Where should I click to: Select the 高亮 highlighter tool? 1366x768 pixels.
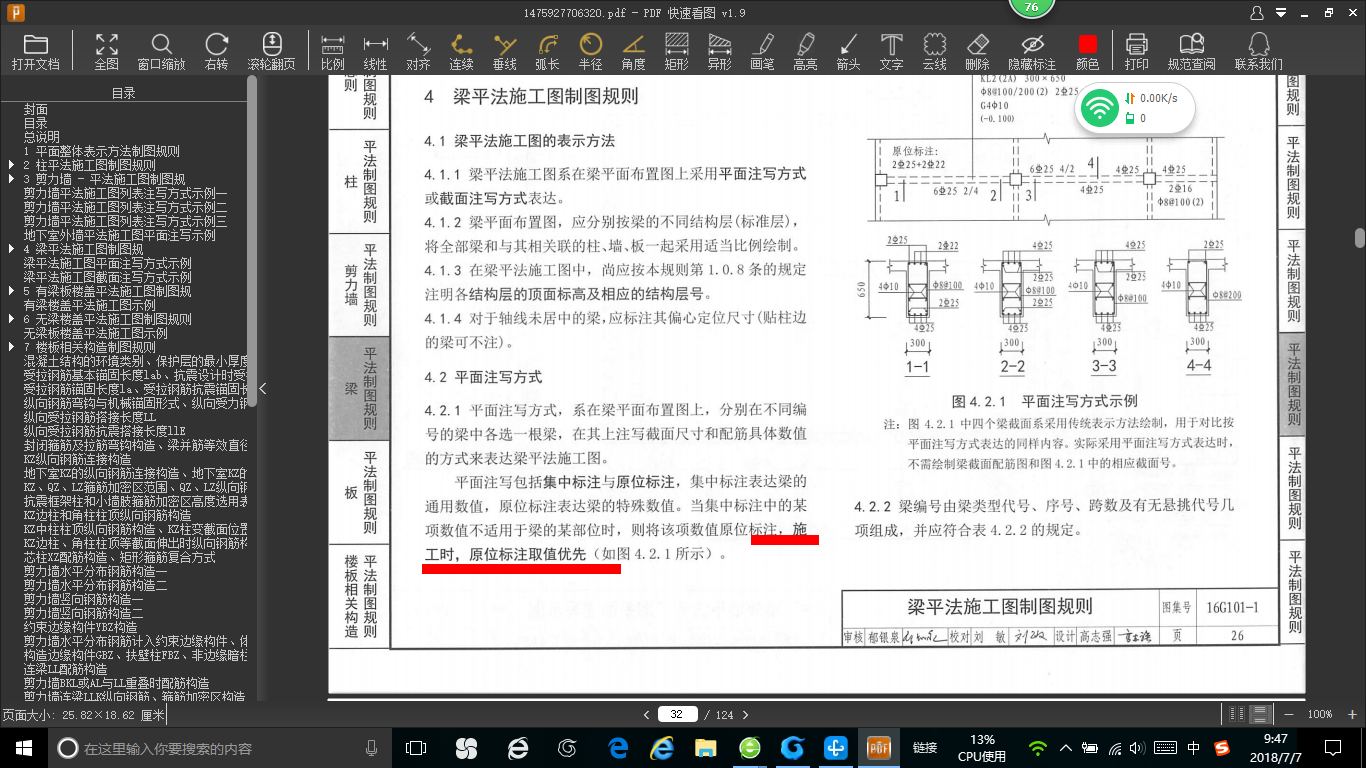click(x=805, y=52)
